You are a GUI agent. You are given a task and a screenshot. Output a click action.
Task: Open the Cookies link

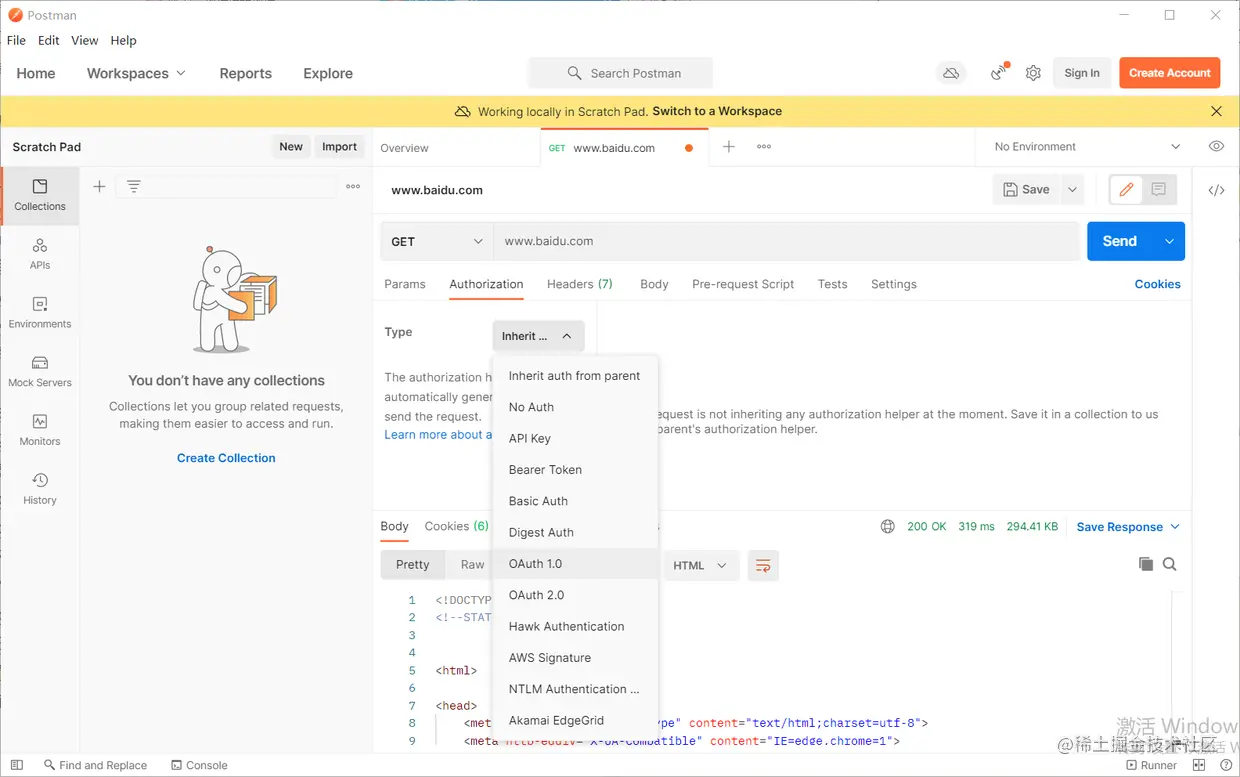click(1157, 284)
